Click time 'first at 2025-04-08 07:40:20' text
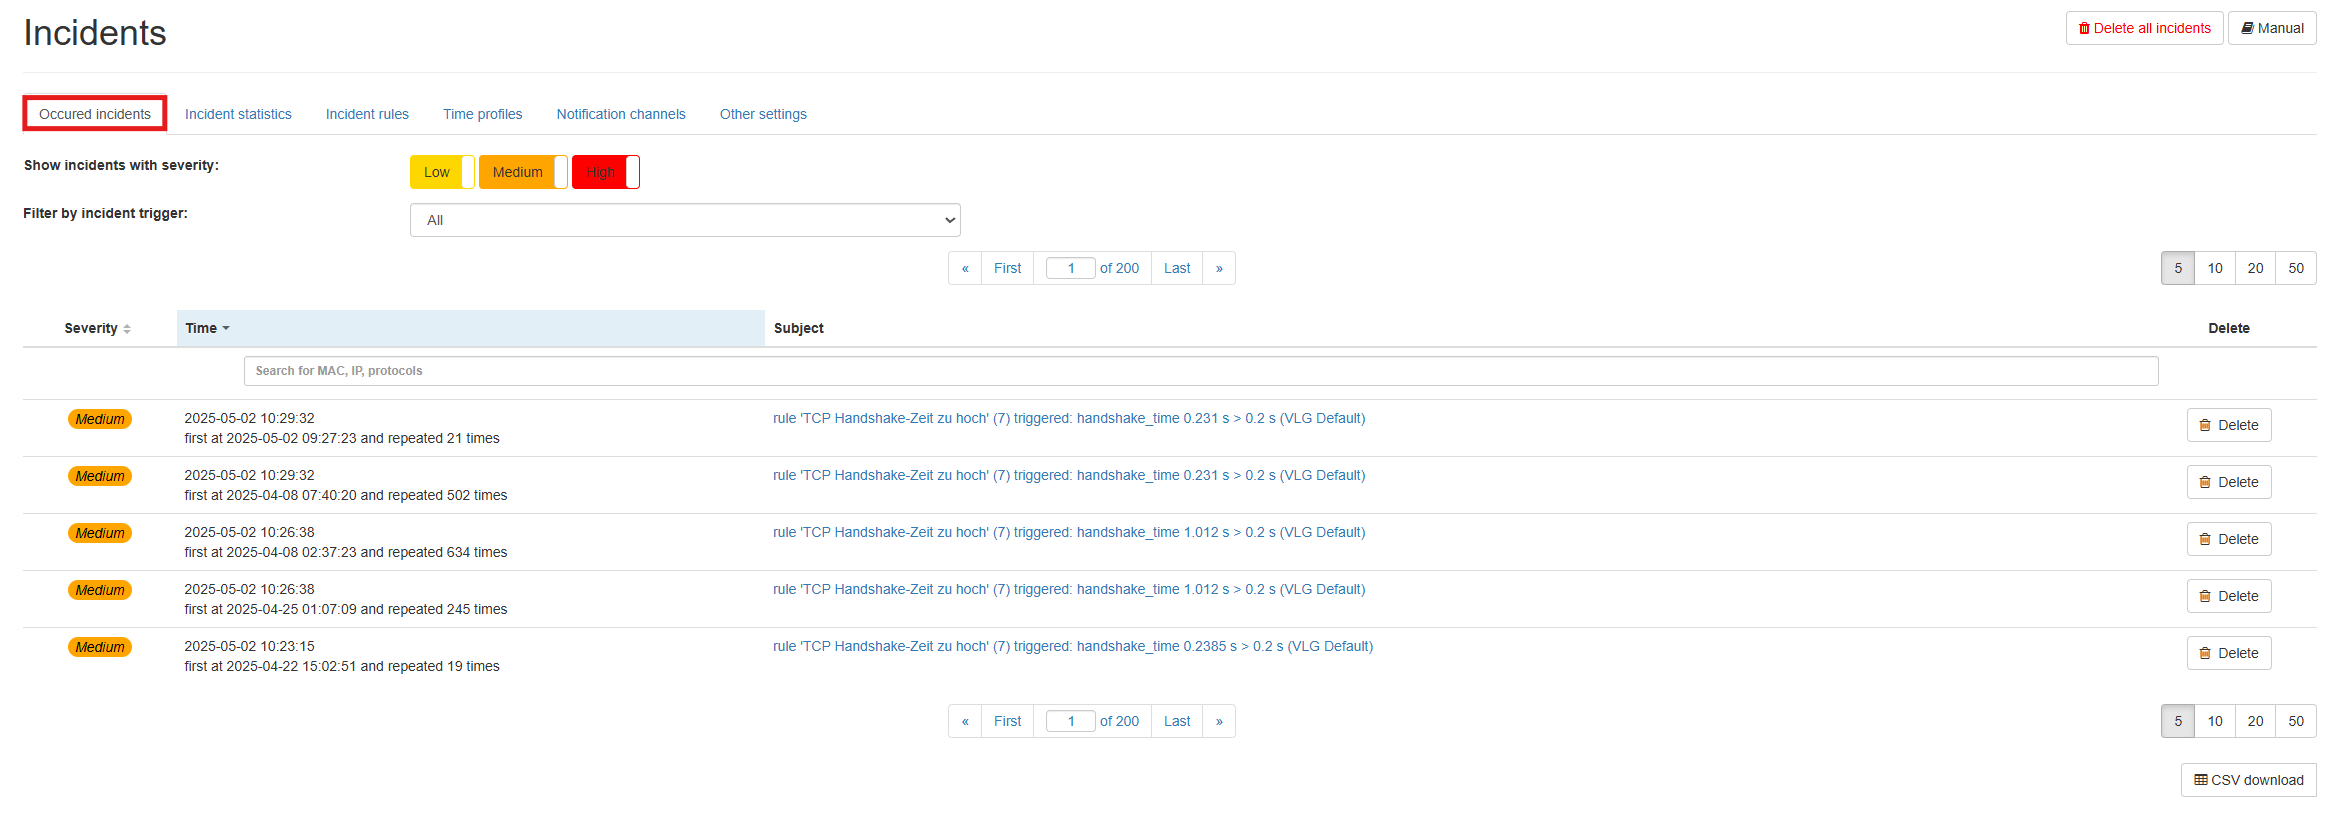Image resolution: width=2338 pixels, height=820 pixels. click(270, 495)
